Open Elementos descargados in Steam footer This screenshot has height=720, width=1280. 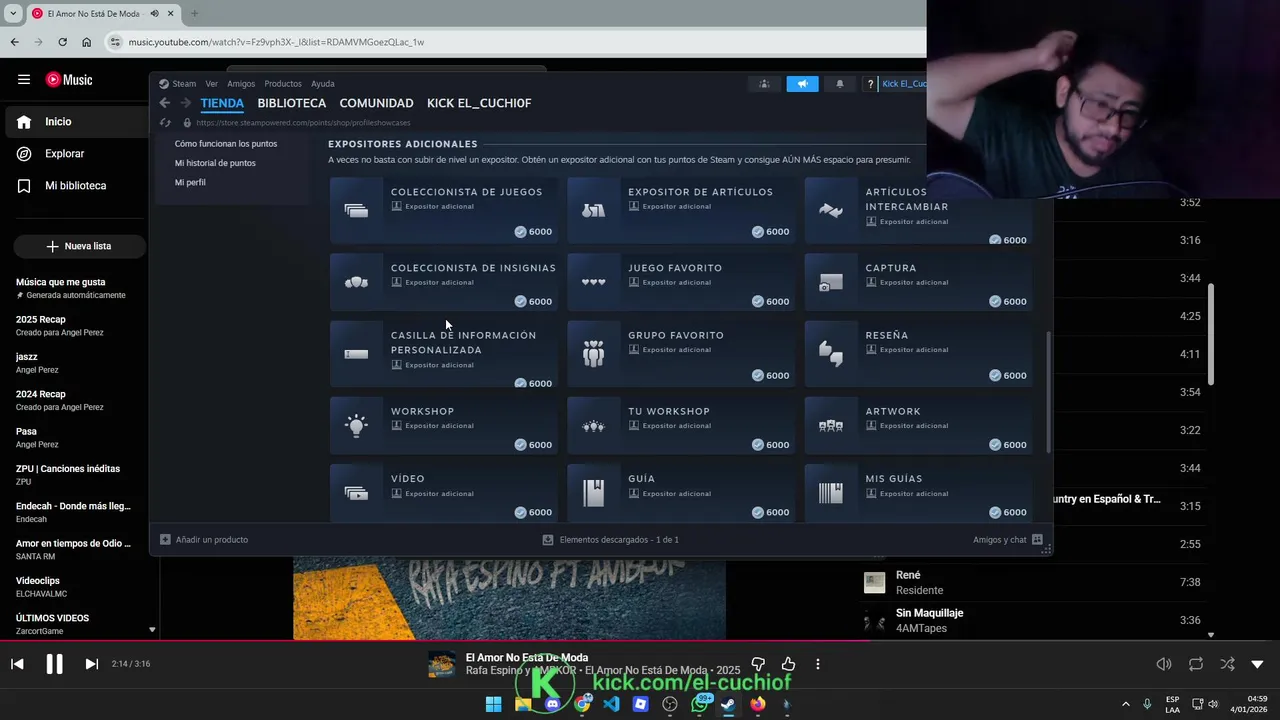[x=610, y=540]
